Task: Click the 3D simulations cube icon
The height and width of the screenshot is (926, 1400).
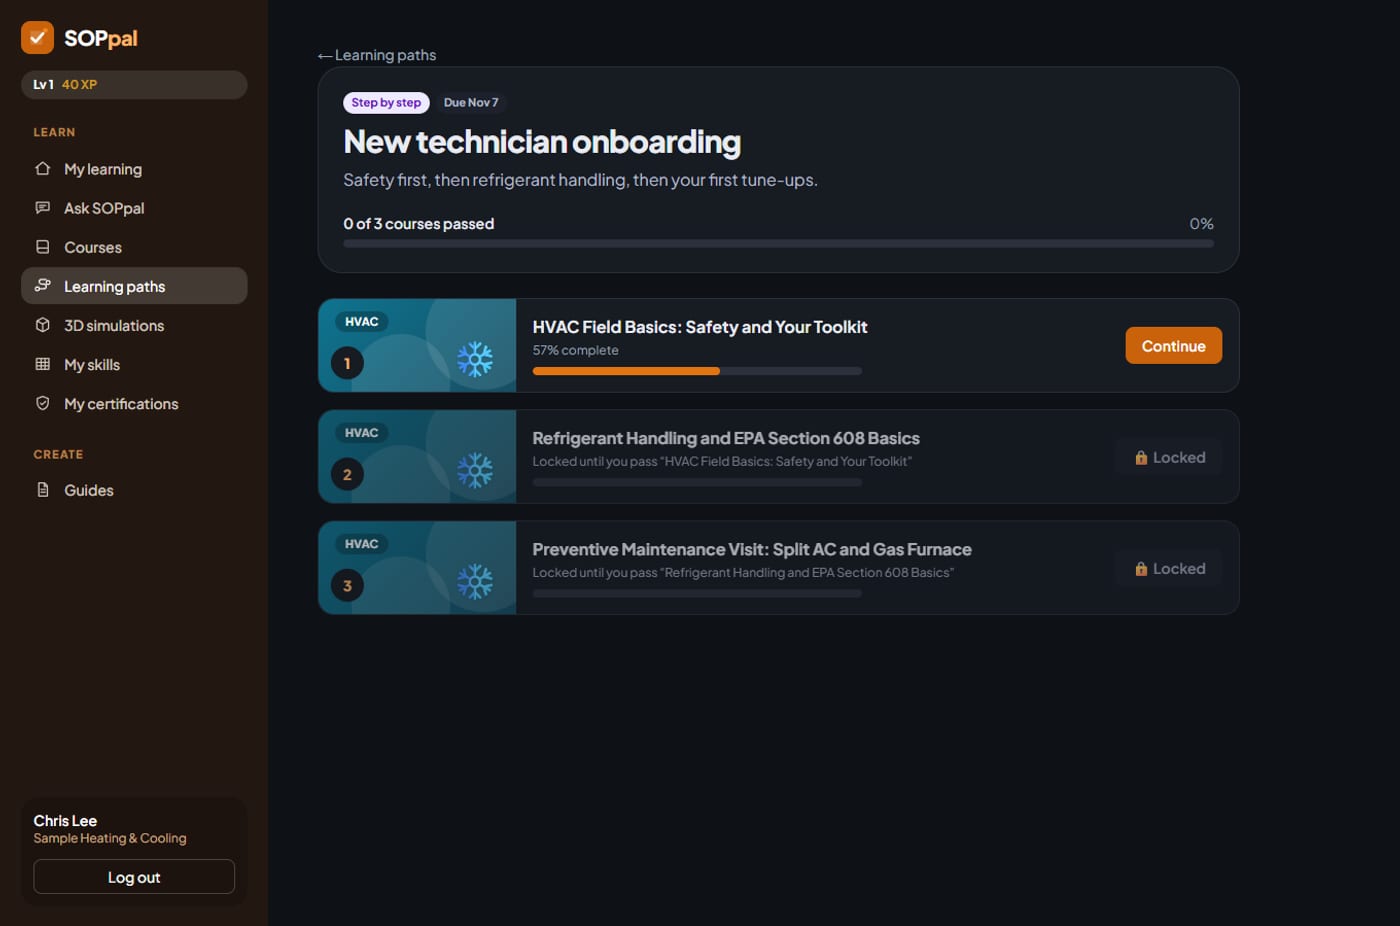Action: click(42, 325)
